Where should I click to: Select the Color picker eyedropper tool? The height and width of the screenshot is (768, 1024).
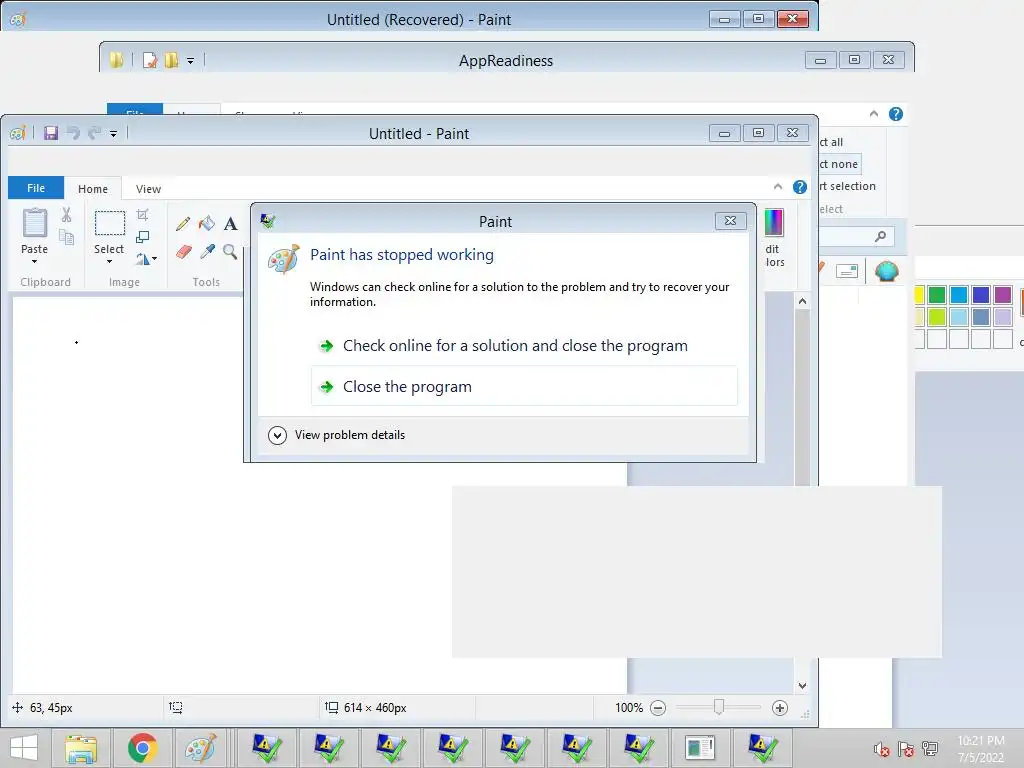pos(207,251)
